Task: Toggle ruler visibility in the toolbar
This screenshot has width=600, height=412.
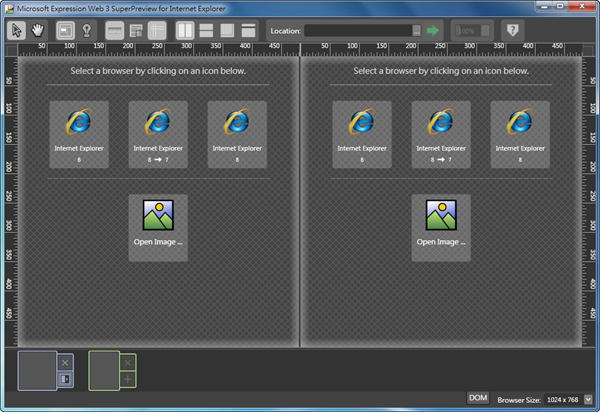Action: point(115,30)
